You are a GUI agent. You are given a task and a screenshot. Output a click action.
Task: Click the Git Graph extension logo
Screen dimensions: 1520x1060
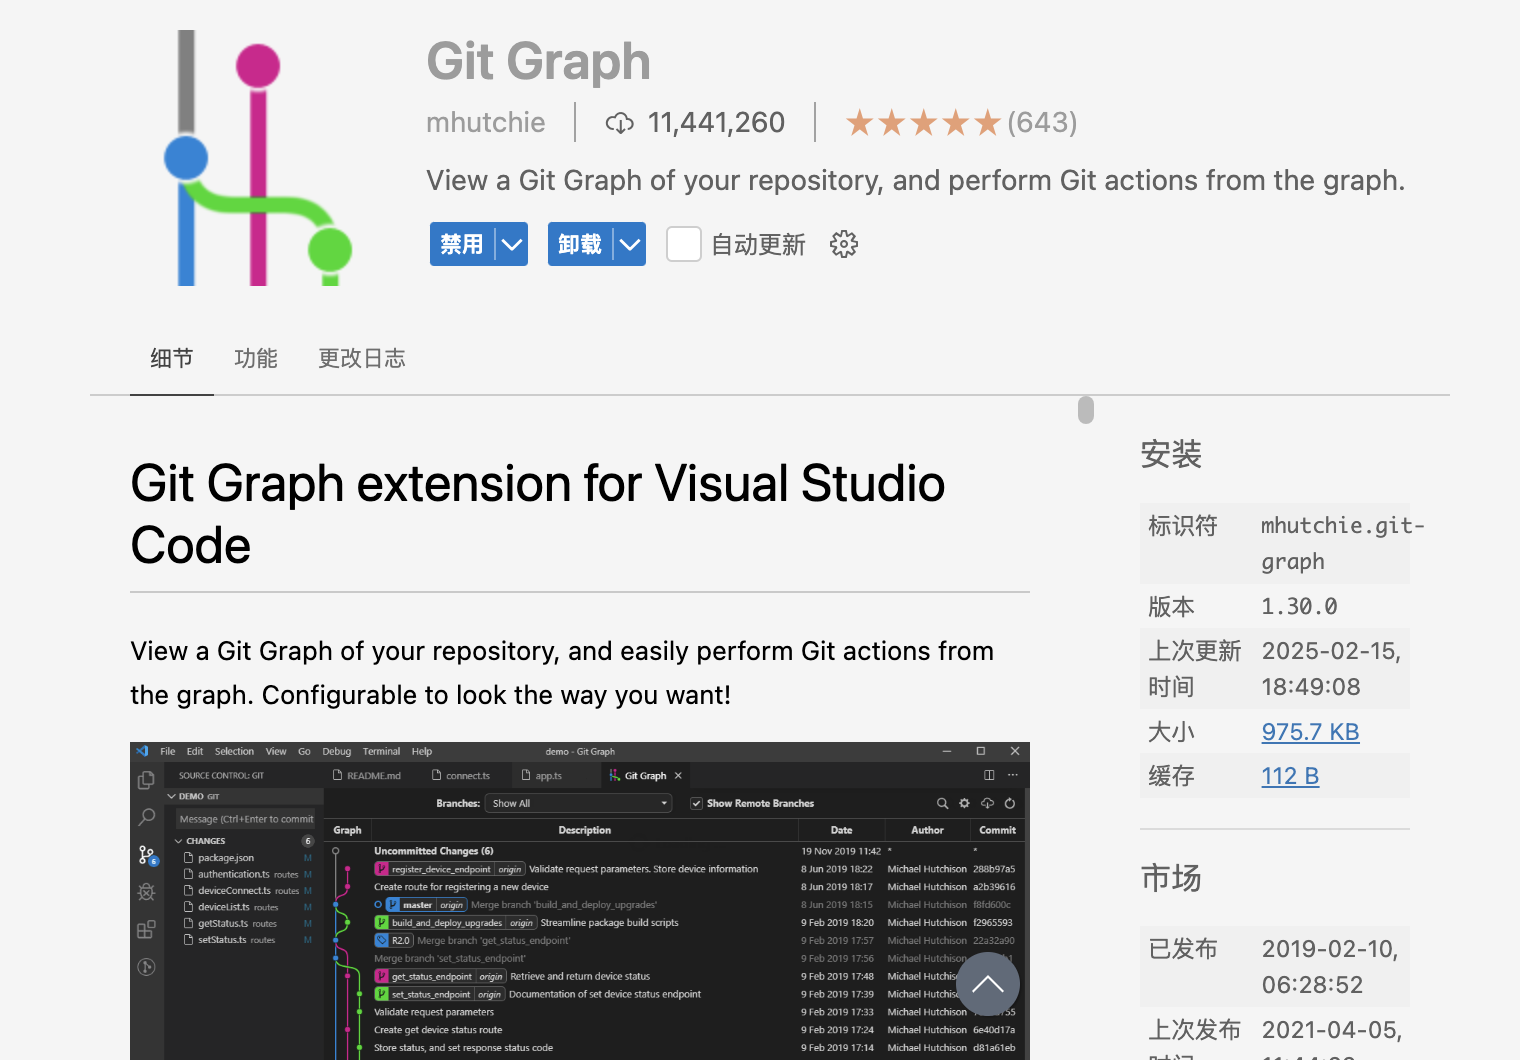coord(258,158)
